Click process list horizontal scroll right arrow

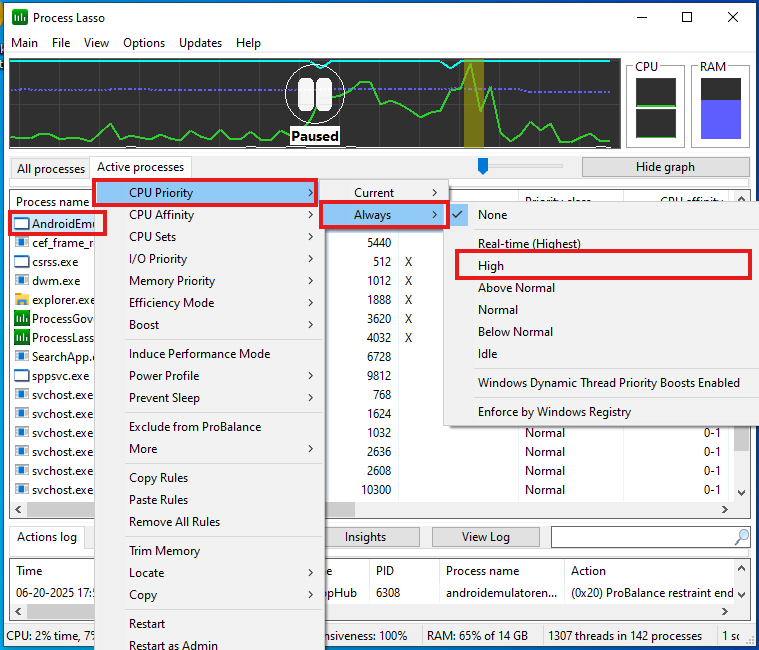coord(725,509)
